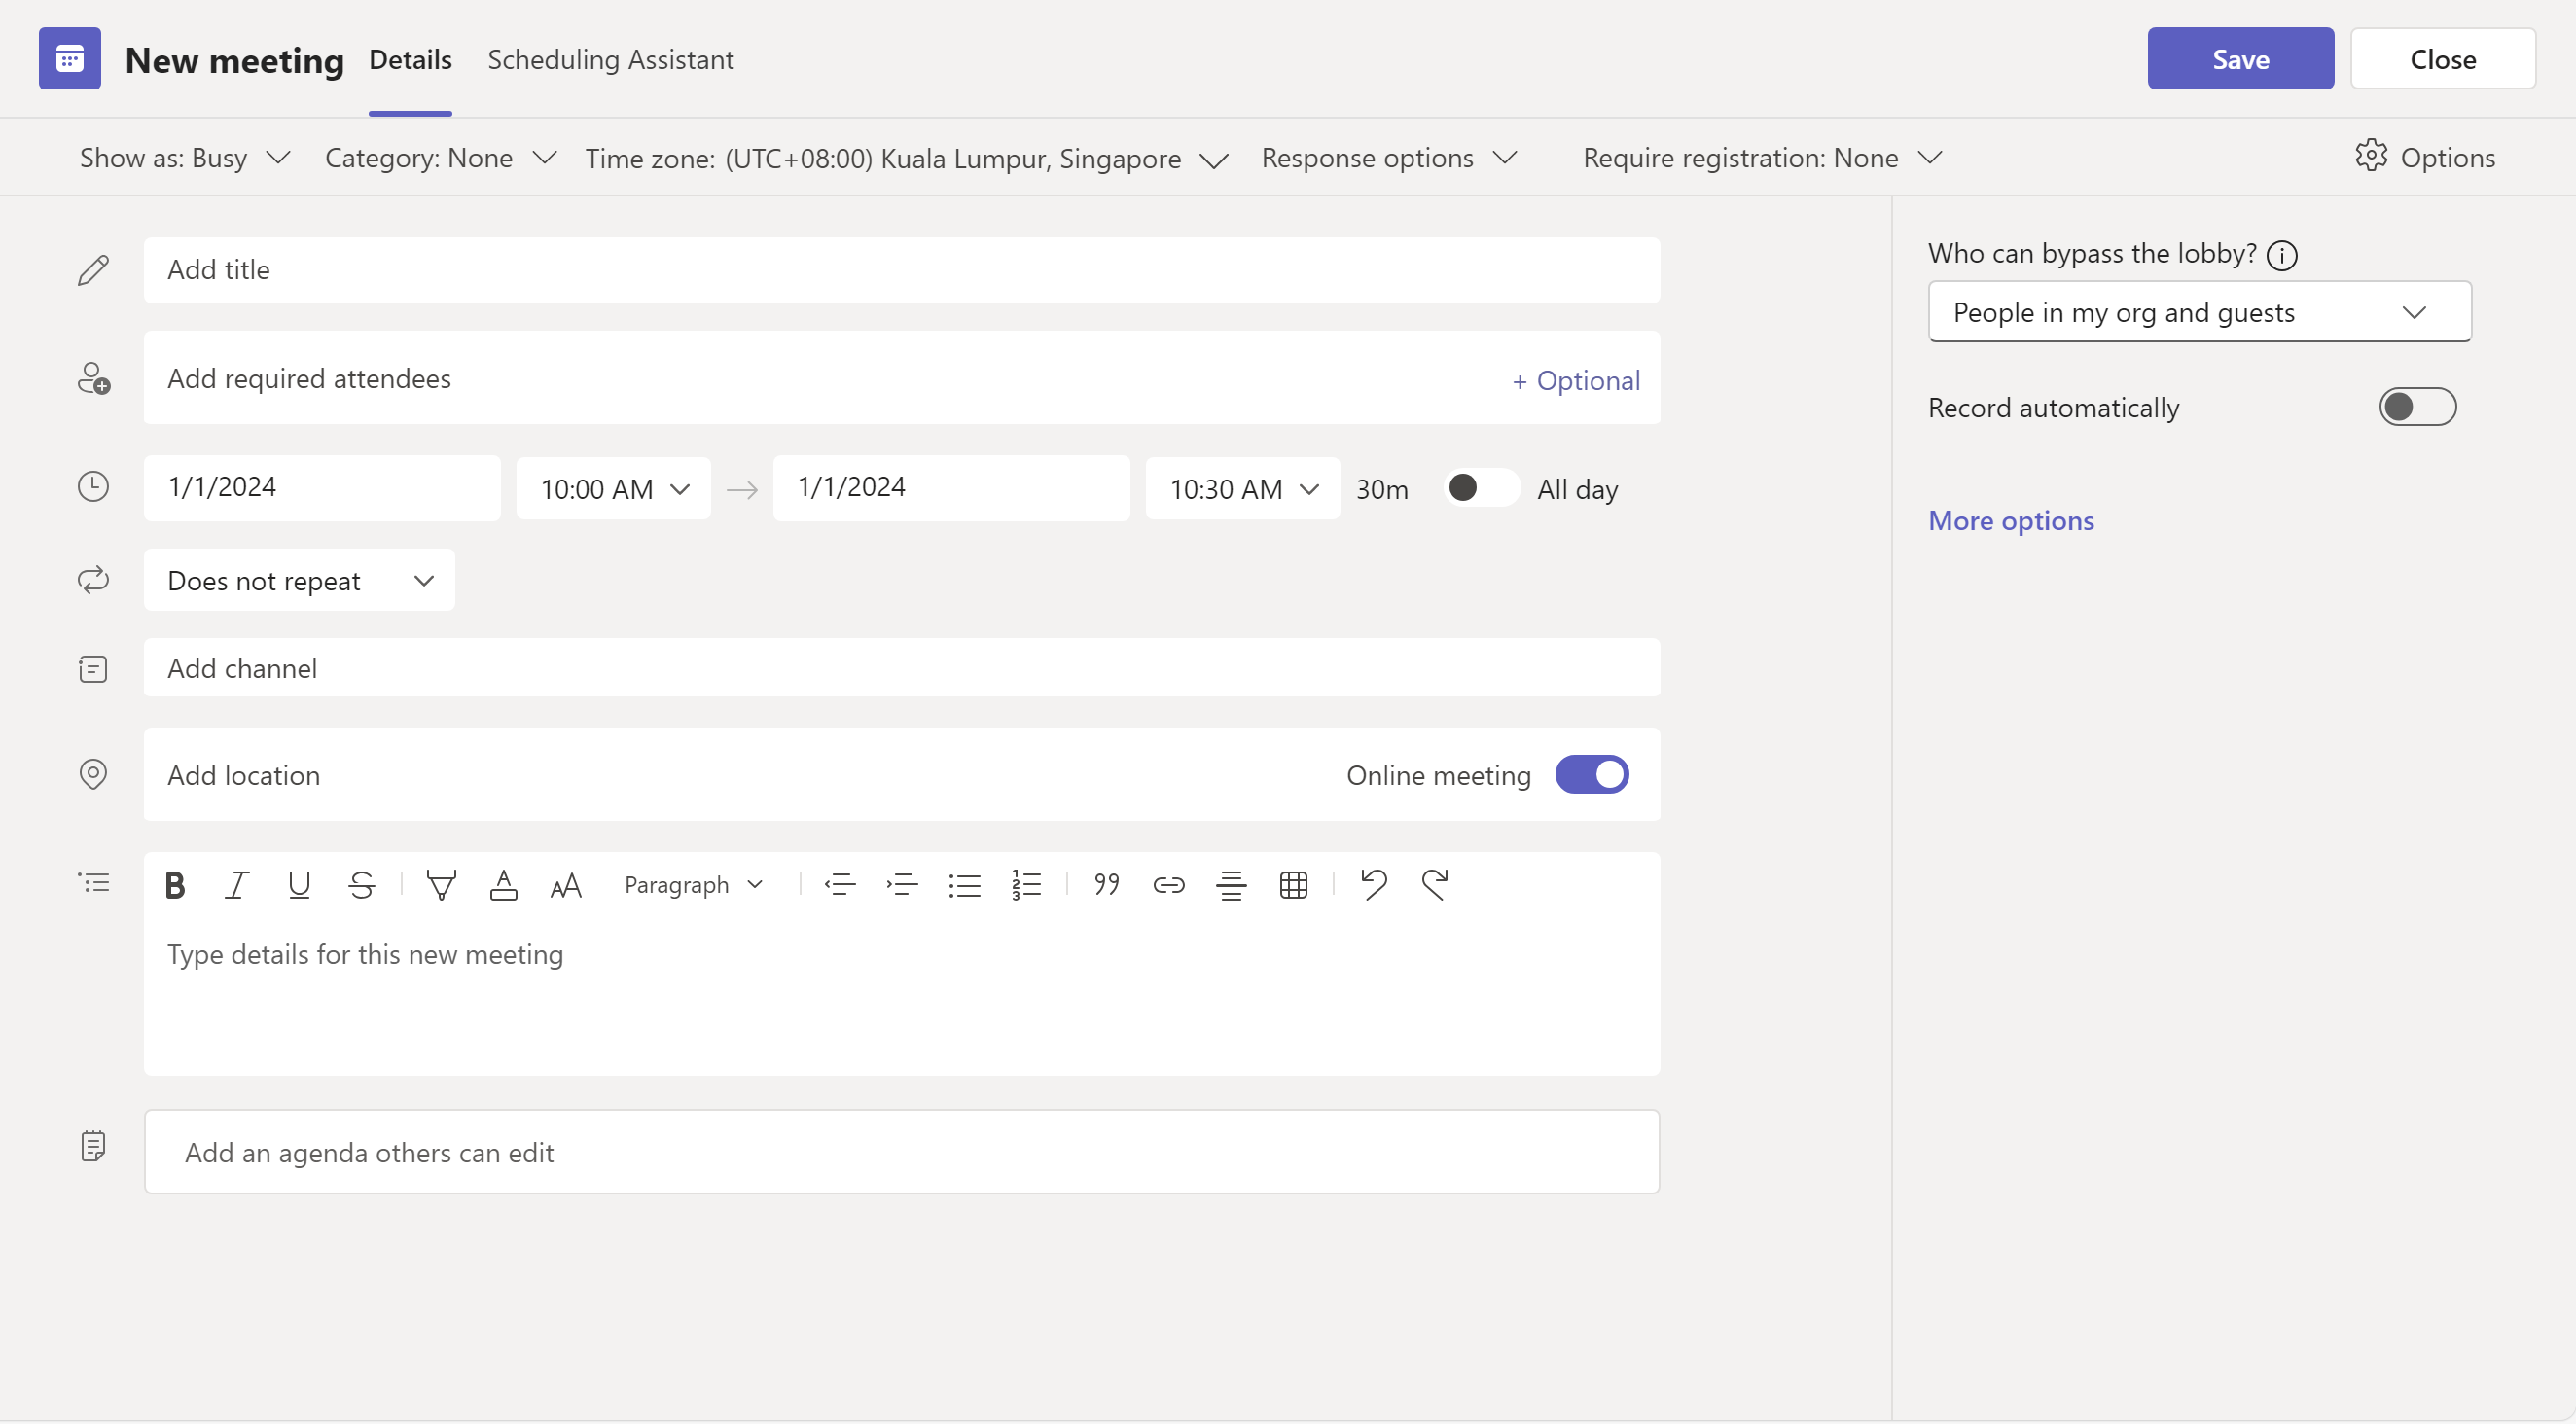Insert a table into meeting details
This screenshot has width=2576, height=1424.
tap(1293, 885)
